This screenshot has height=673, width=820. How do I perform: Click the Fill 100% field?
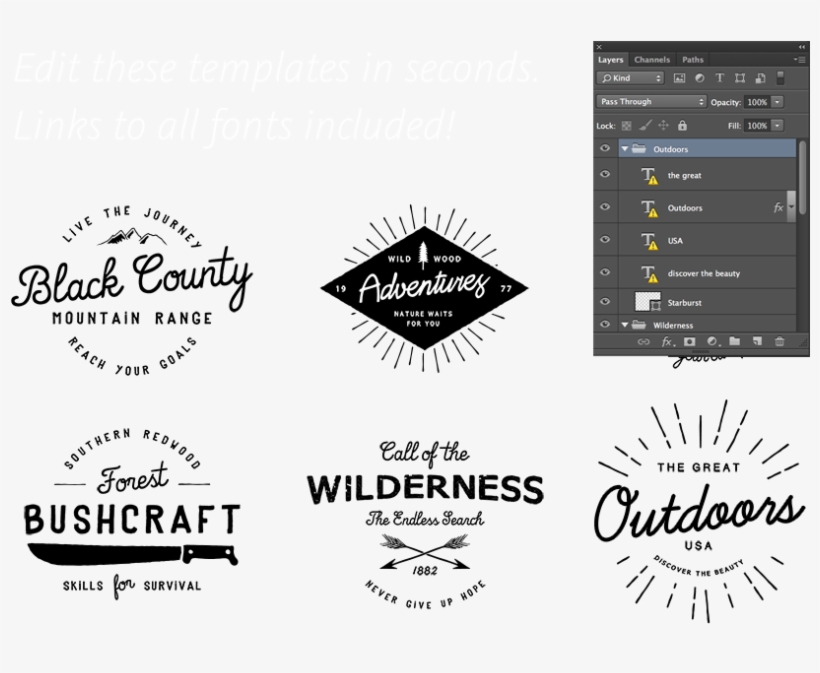point(757,126)
